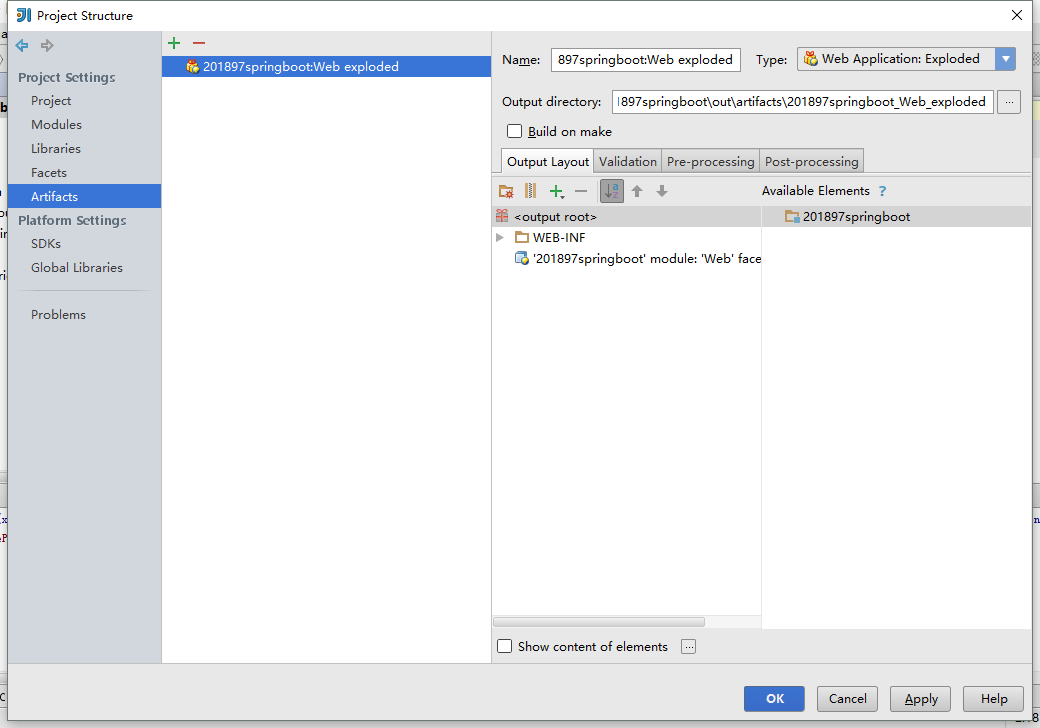The image size is (1040, 728).
Task: Open Available Elements help question mark
Action: [x=882, y=191]
